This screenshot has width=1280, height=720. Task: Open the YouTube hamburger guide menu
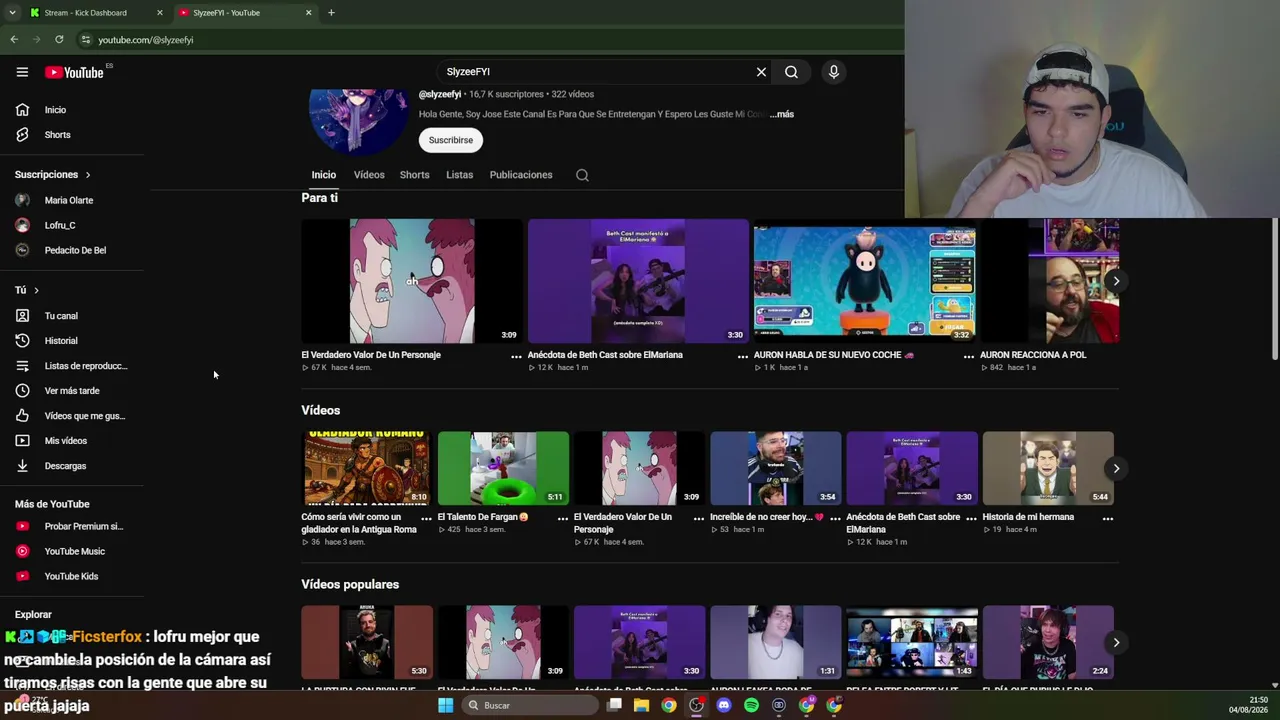(x=22, y=72)
